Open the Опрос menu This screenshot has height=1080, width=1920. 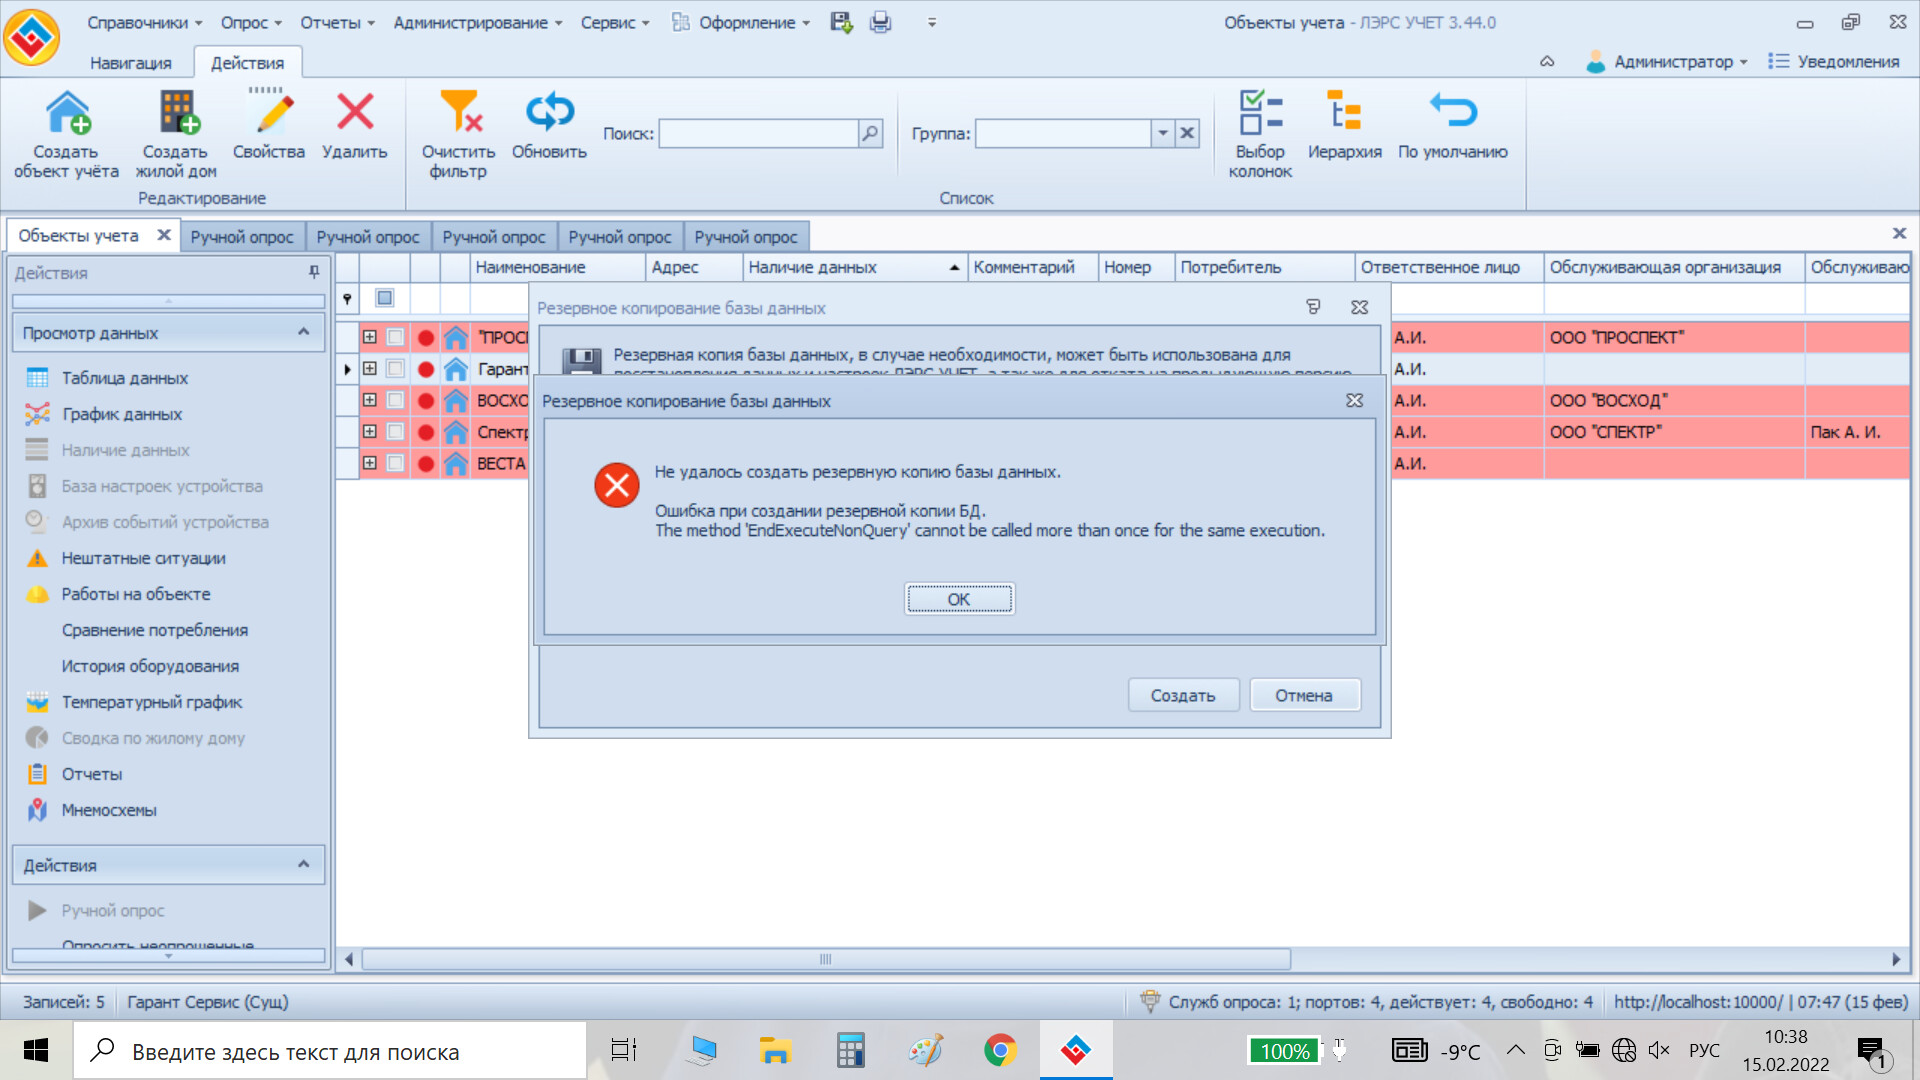pyautogui.click(x=251, y=22)
